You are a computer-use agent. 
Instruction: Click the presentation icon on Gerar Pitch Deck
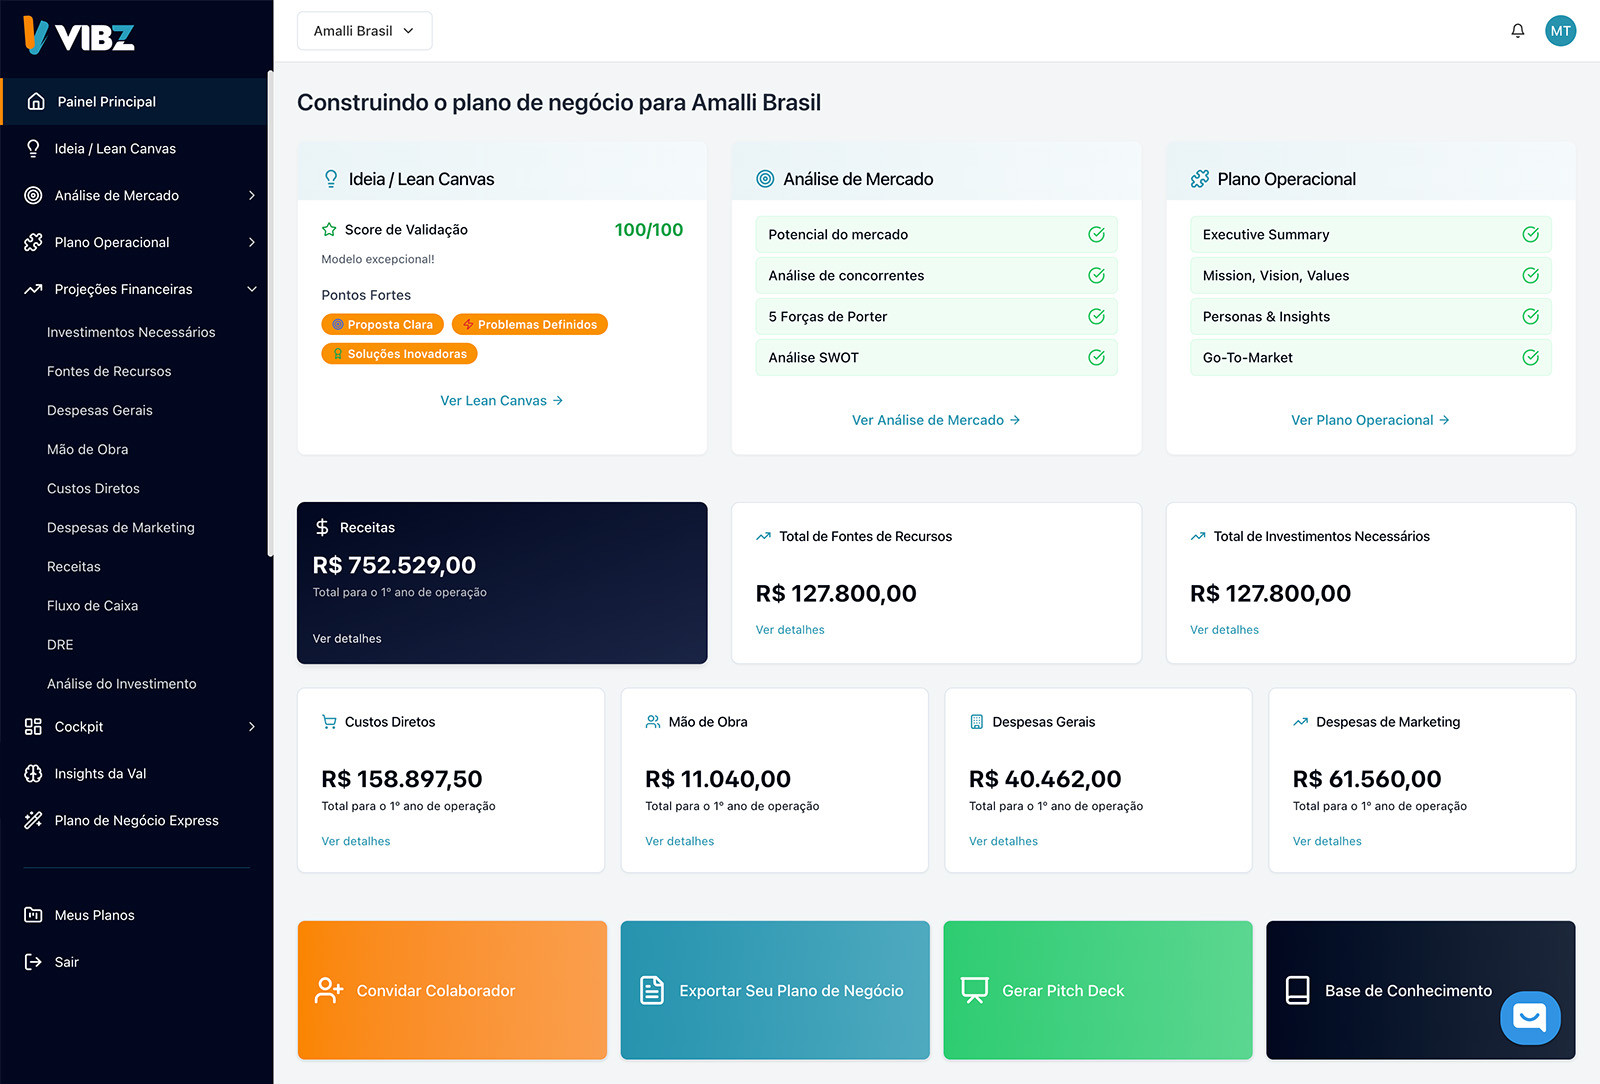(x=975, y=990)
